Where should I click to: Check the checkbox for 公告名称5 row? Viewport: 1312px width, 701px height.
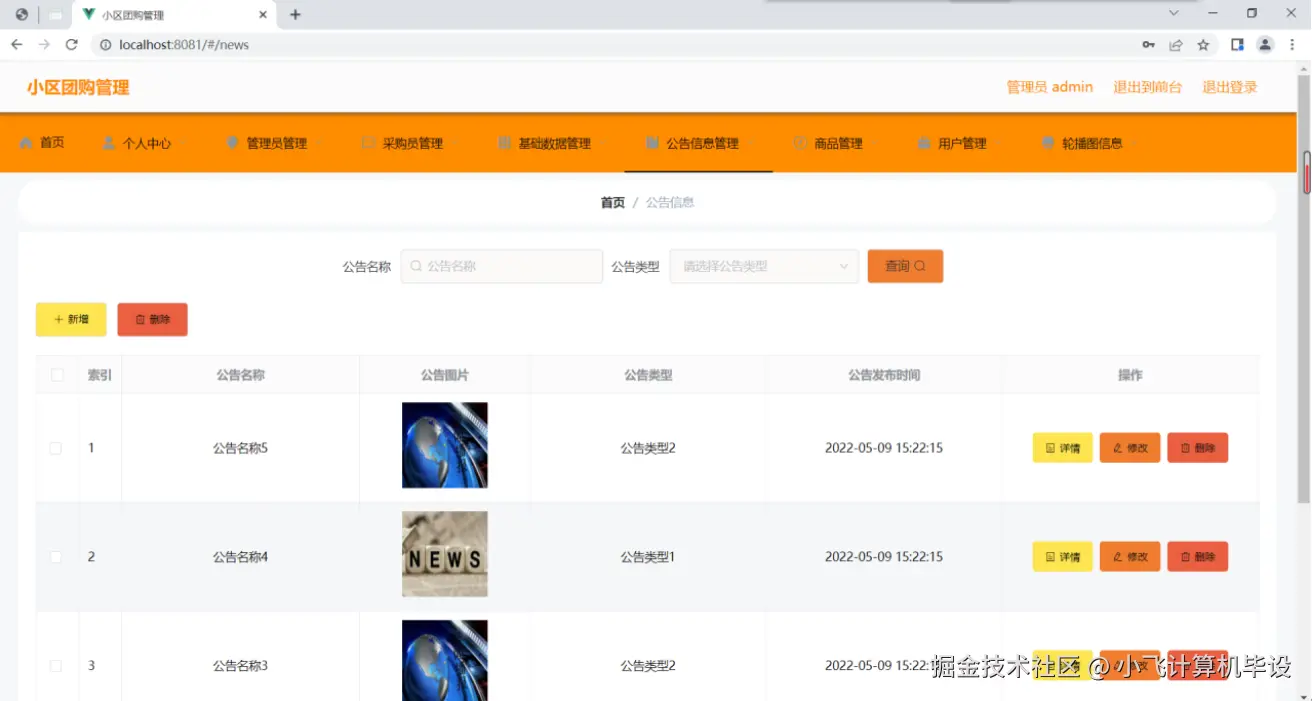pyautogui.click(x=56, y=448)
